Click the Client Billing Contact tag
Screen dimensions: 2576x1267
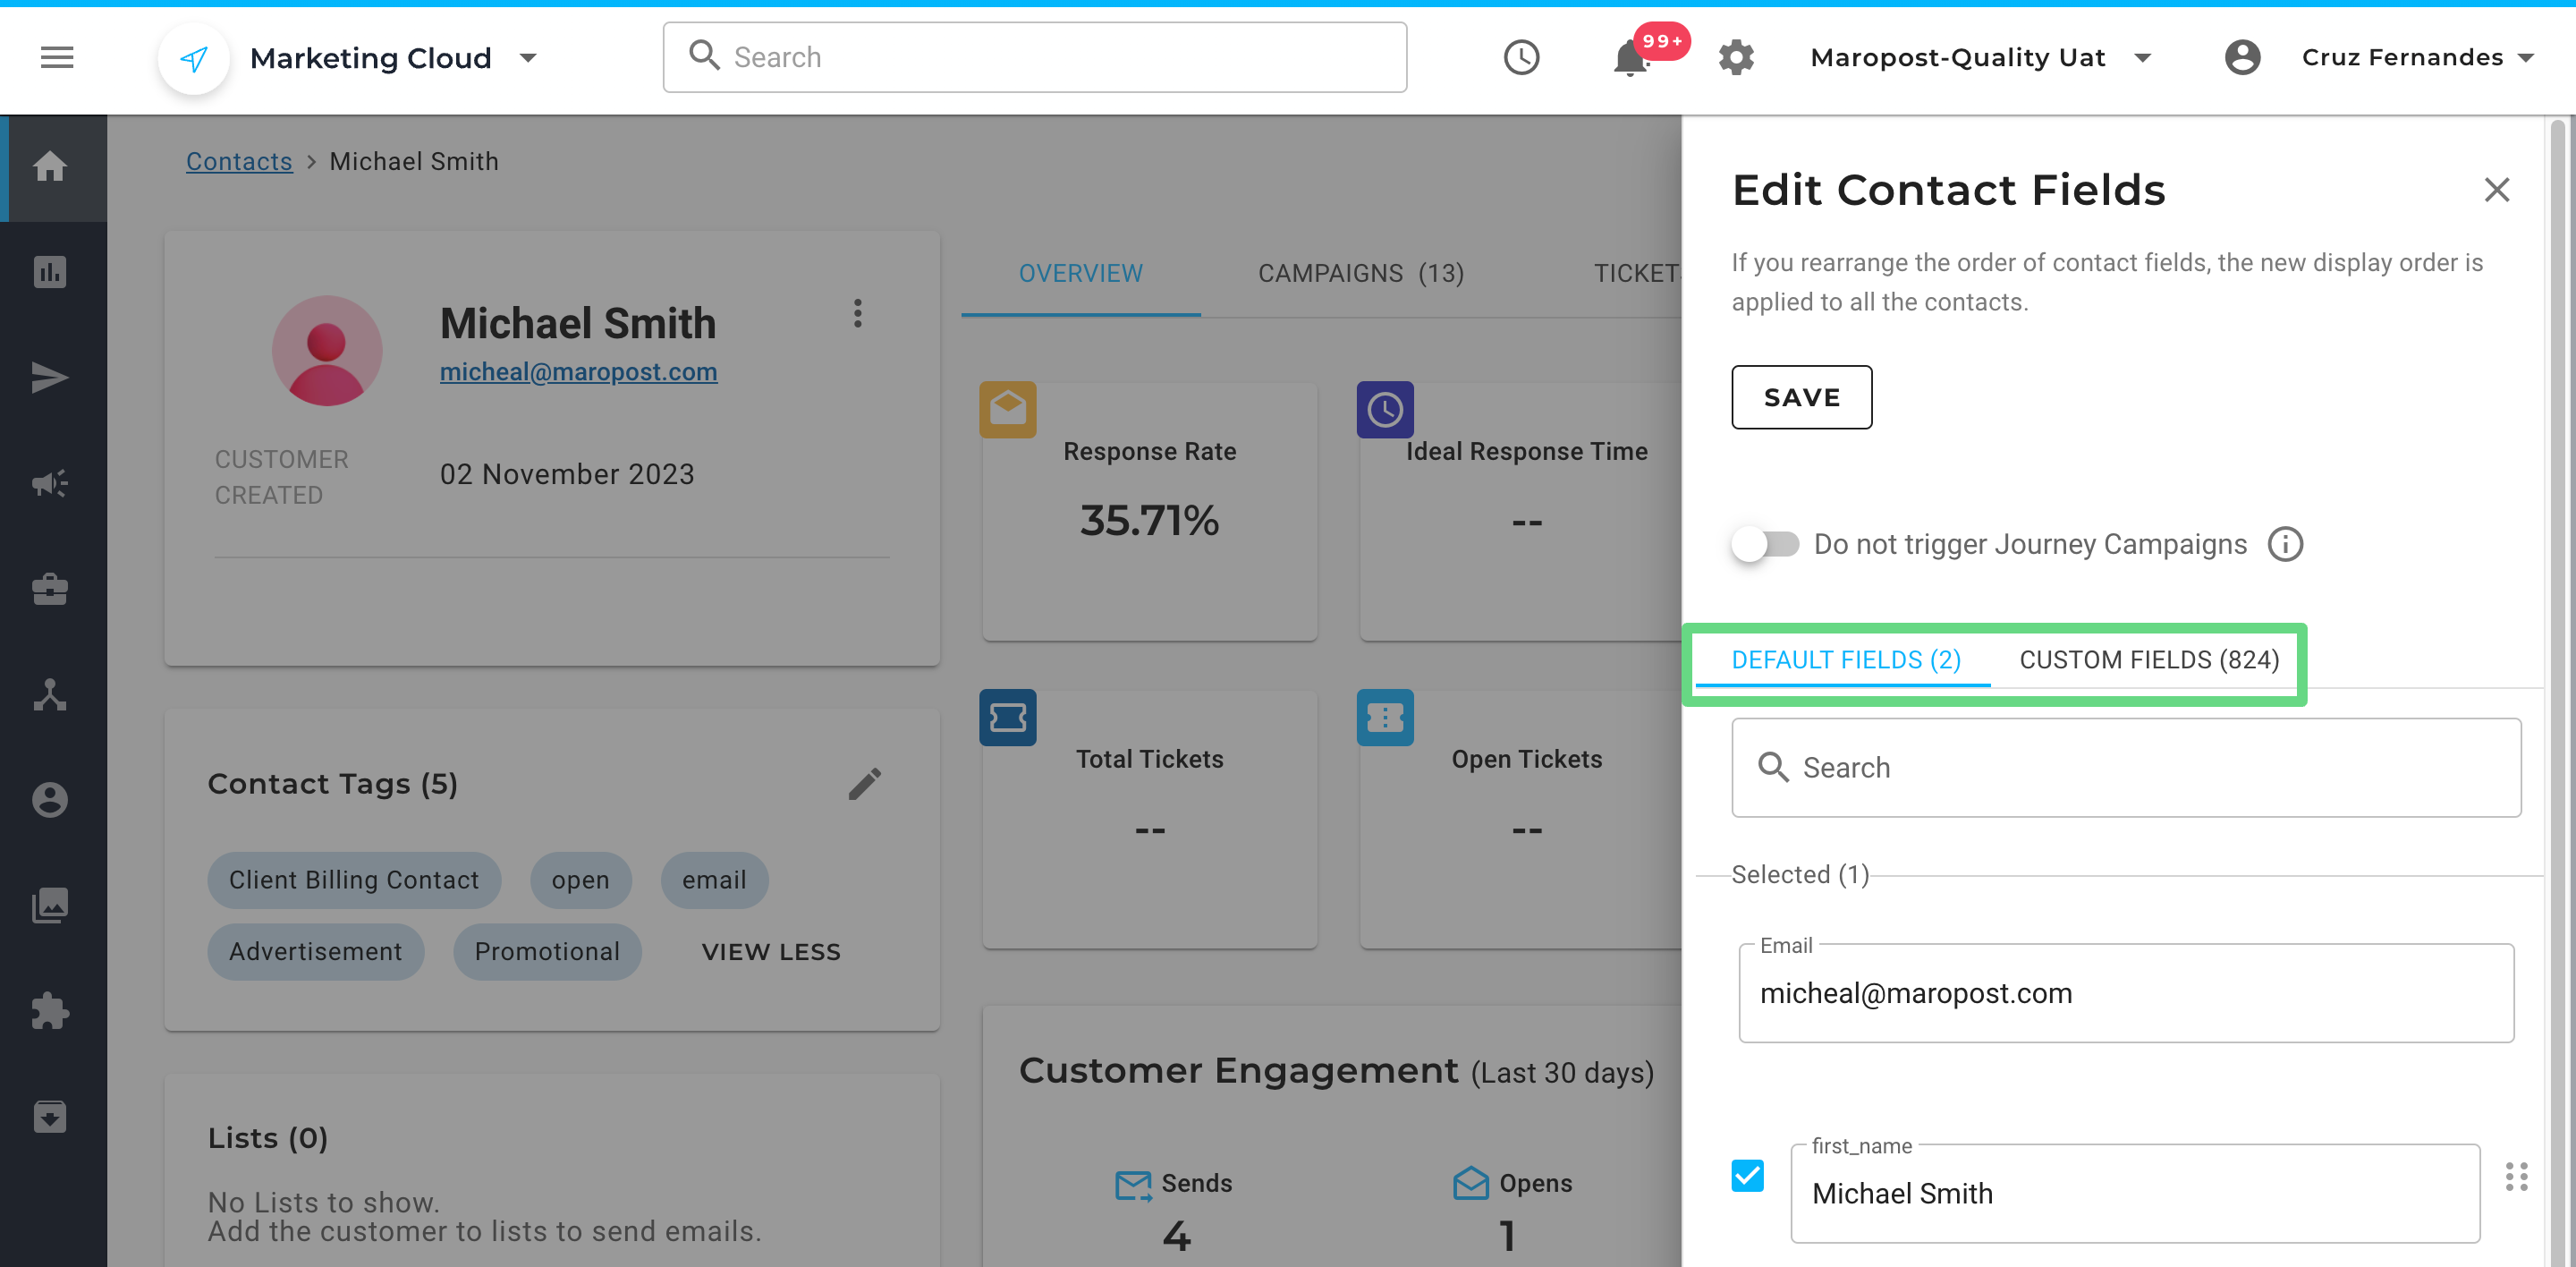click(354, 880)
